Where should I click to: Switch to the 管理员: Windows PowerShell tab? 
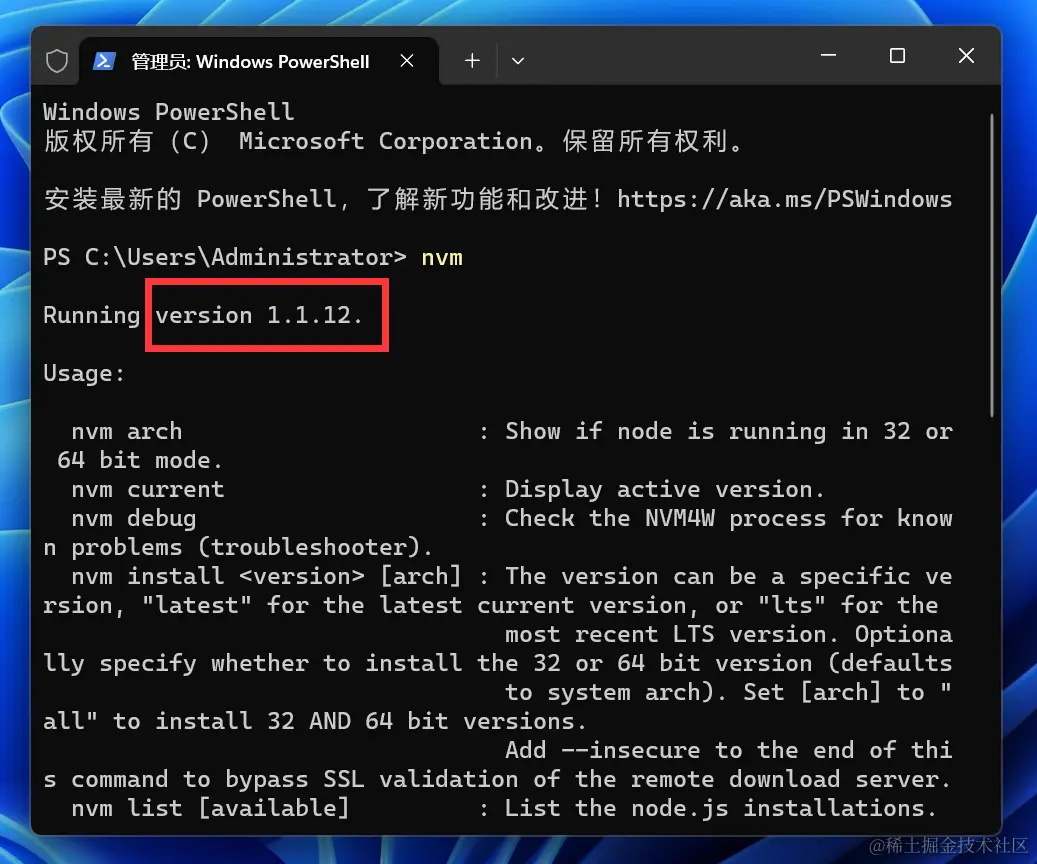tap(259, 62)
